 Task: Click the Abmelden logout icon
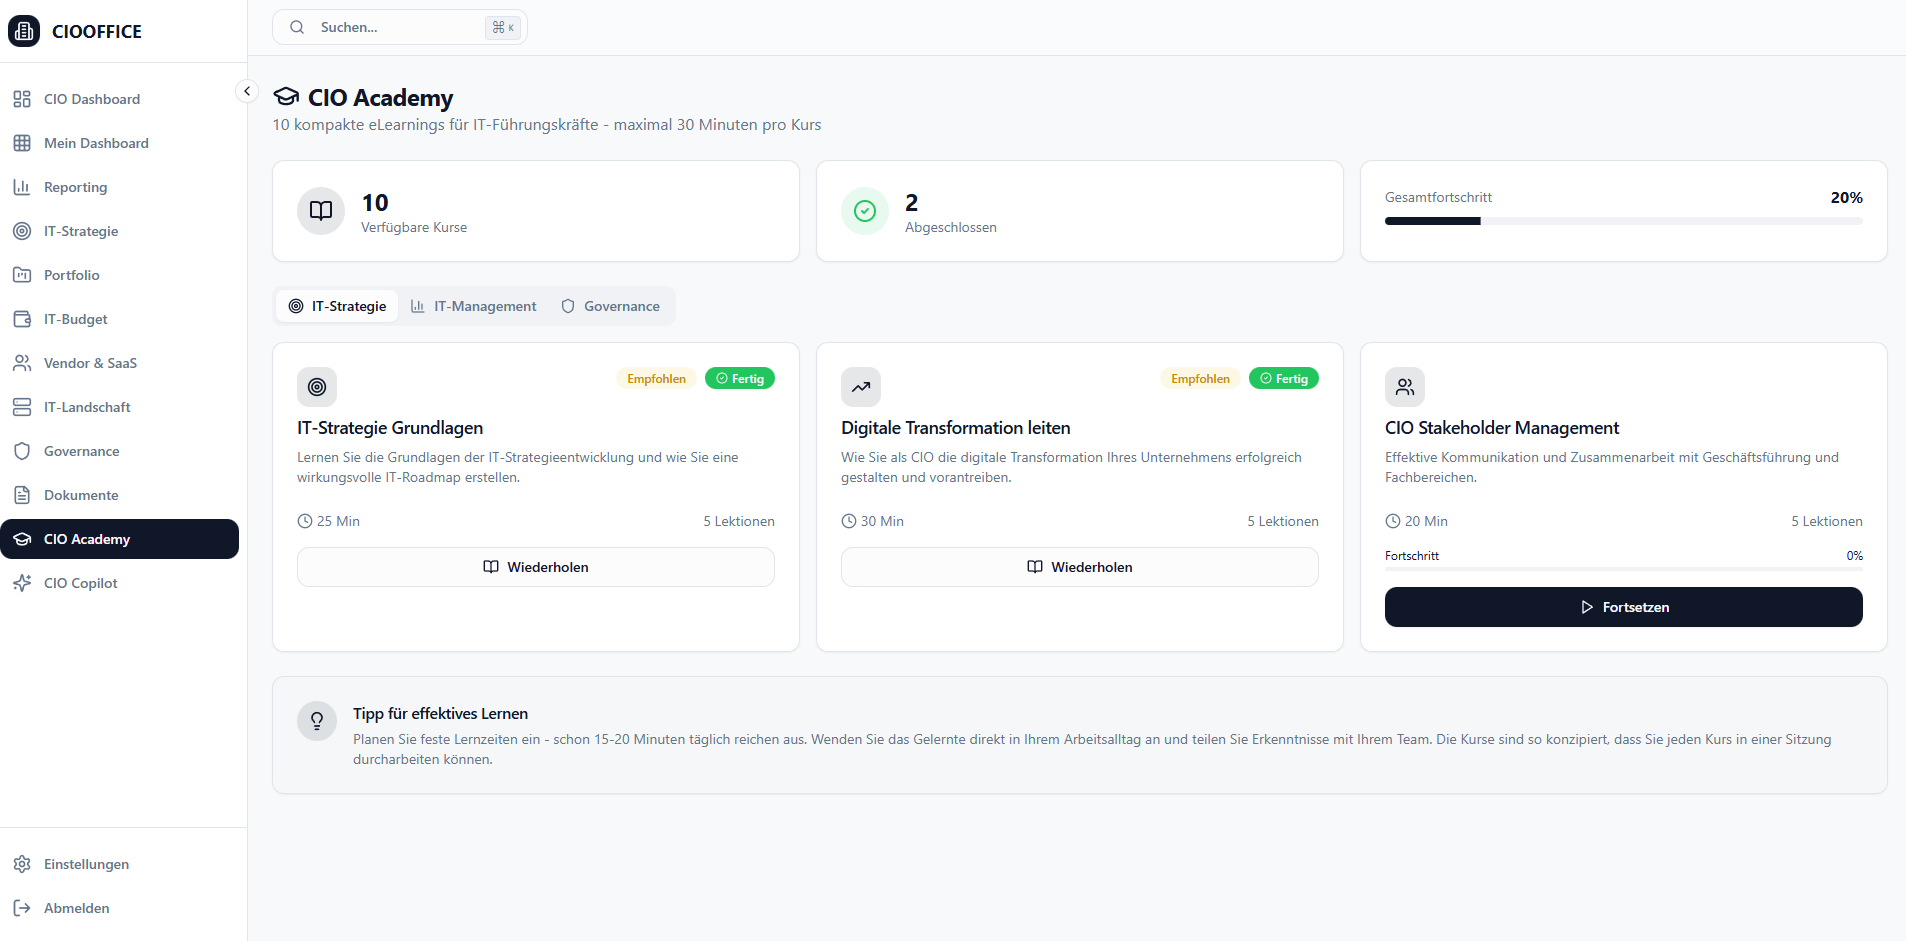[x=22, y=908]
